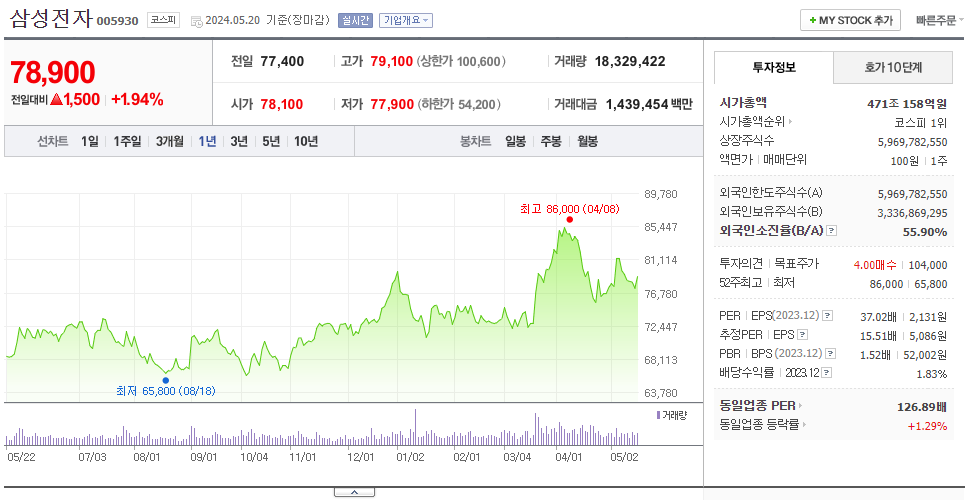Click 외국인소진율 value 55.90%
968x500 pixels.
point(926,231)
